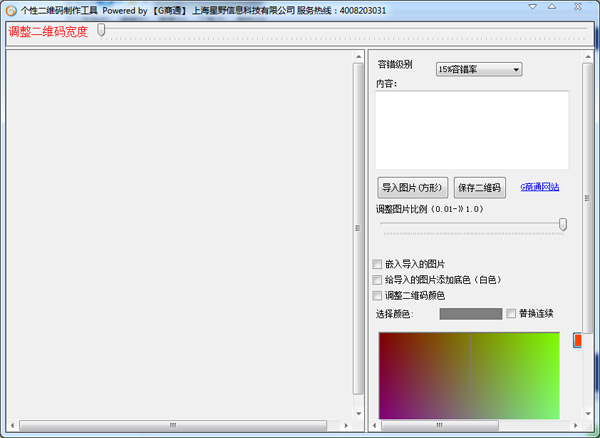Toggle 给导入的图片添加底色（白色） checkbox

click(377, 280)
